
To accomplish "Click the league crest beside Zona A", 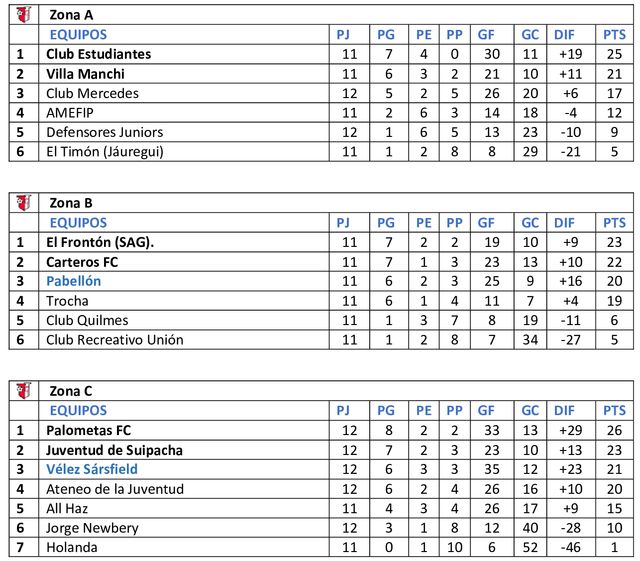I will 24,15.
